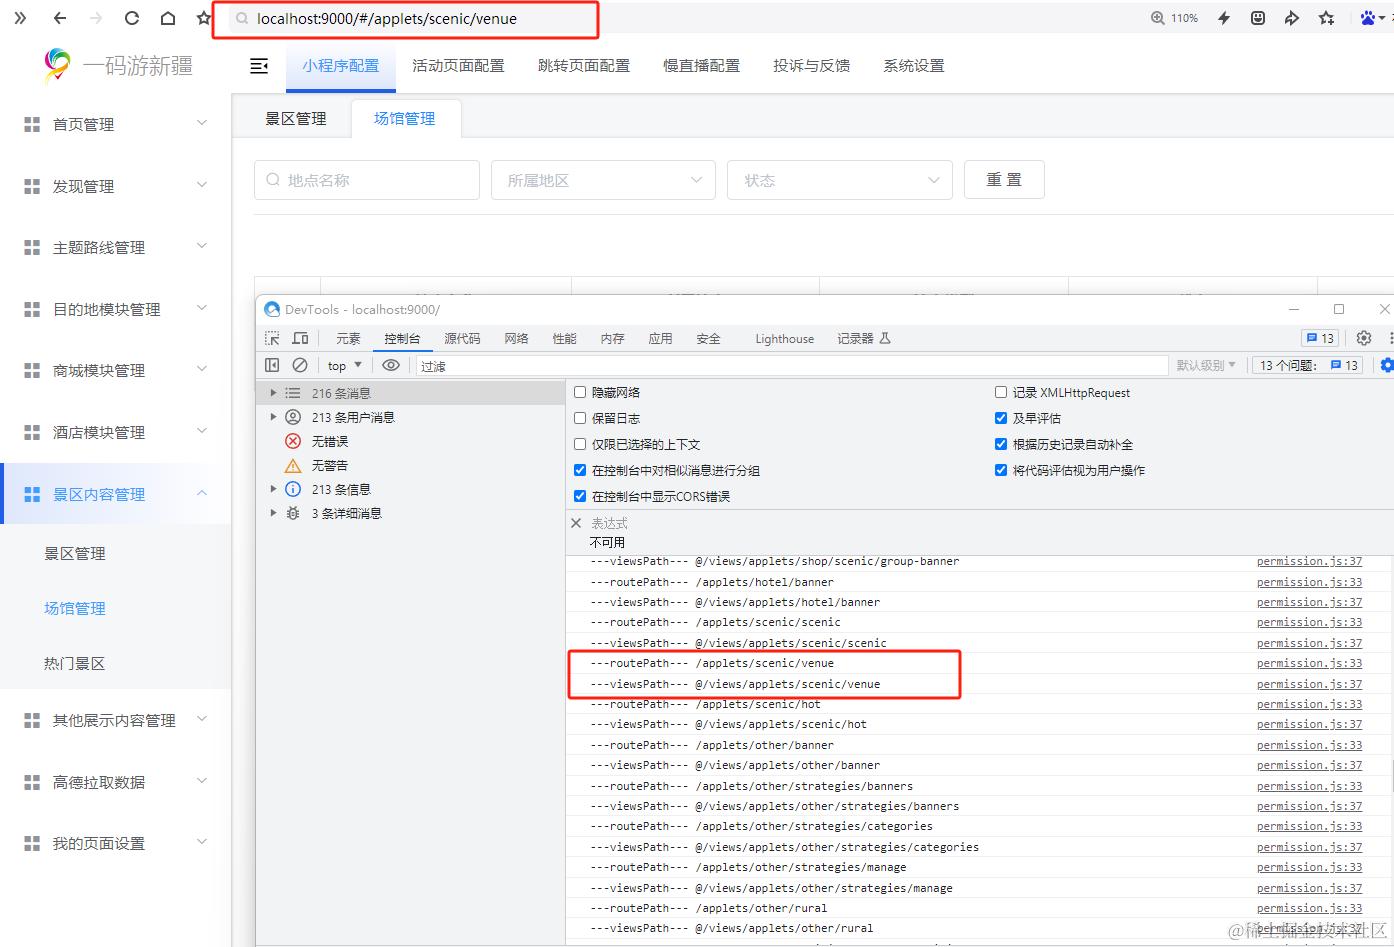Uncheck 及早评估 checkbox
The image size is (1394, 947).
1001,418
